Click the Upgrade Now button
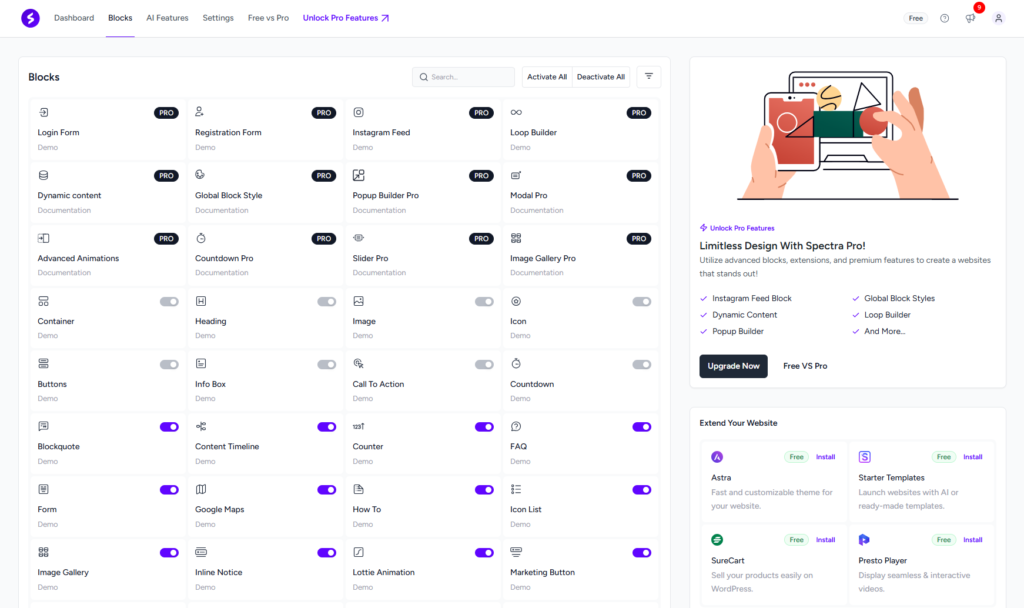This screenshot has height=608, width=1024. click(x=733, y=366)
